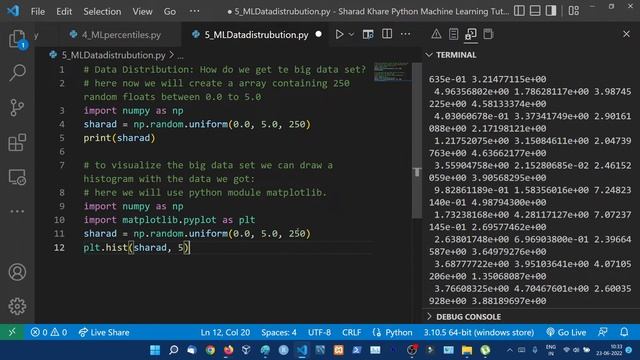Viewport: 640px width, 360px height.
Task: Open notifications bell in status bar
Action: click(x=624, y=332)
